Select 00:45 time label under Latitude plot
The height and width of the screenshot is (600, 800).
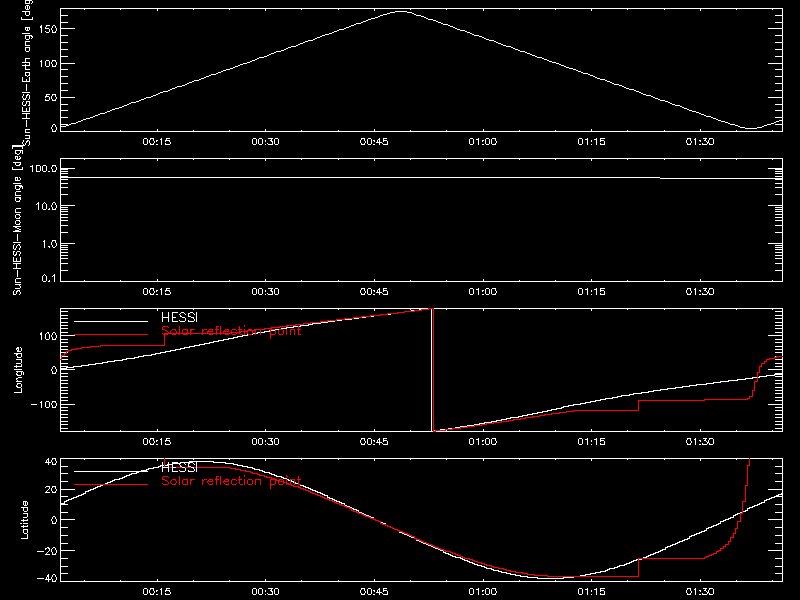click(374, 592)
